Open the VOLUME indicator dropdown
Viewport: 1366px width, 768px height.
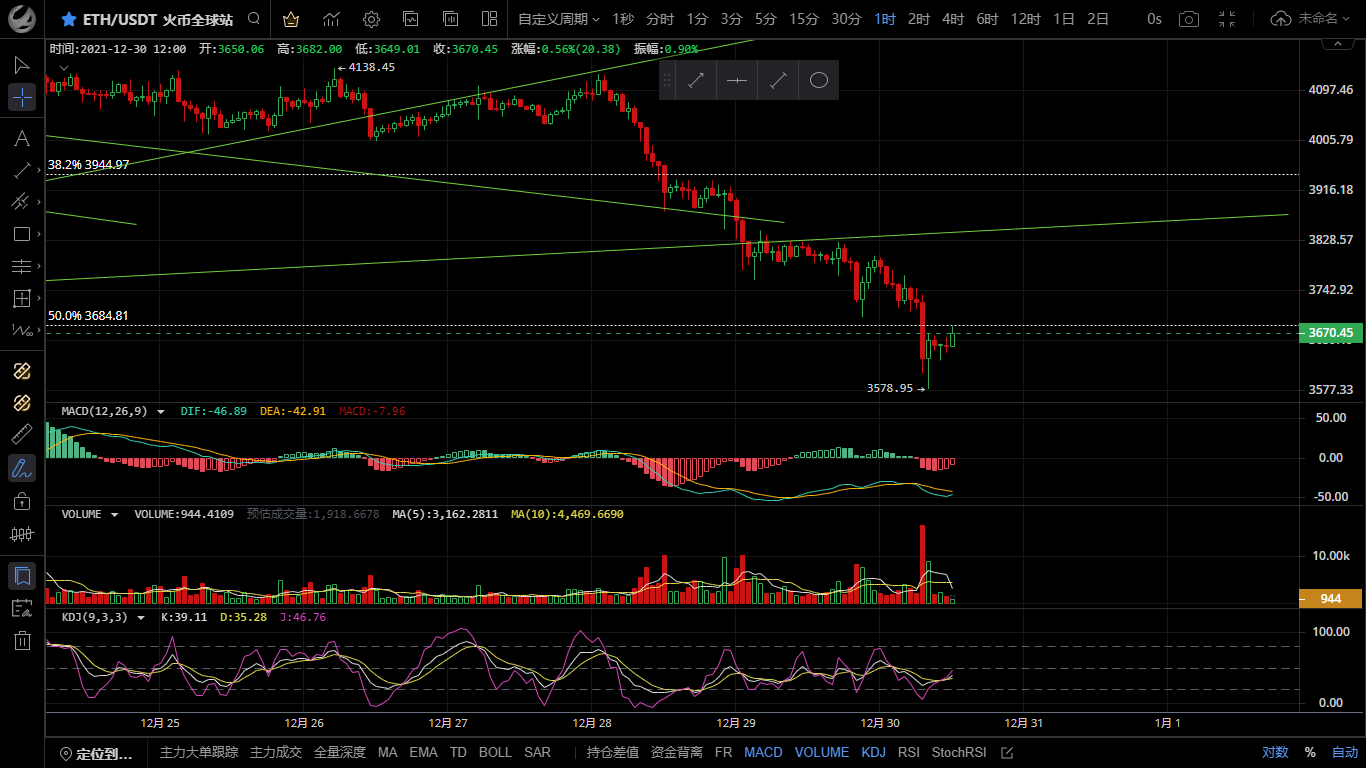coord(114,514)
